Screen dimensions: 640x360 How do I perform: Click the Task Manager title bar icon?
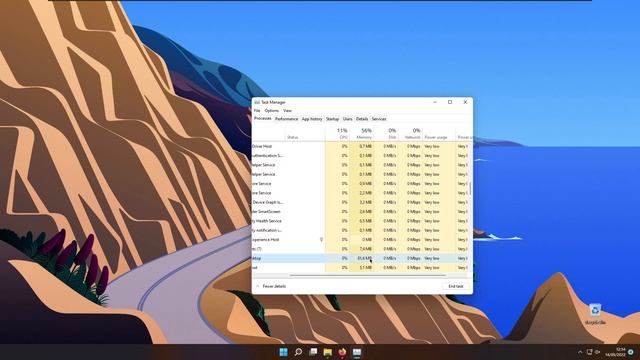[x=257, y=102]
